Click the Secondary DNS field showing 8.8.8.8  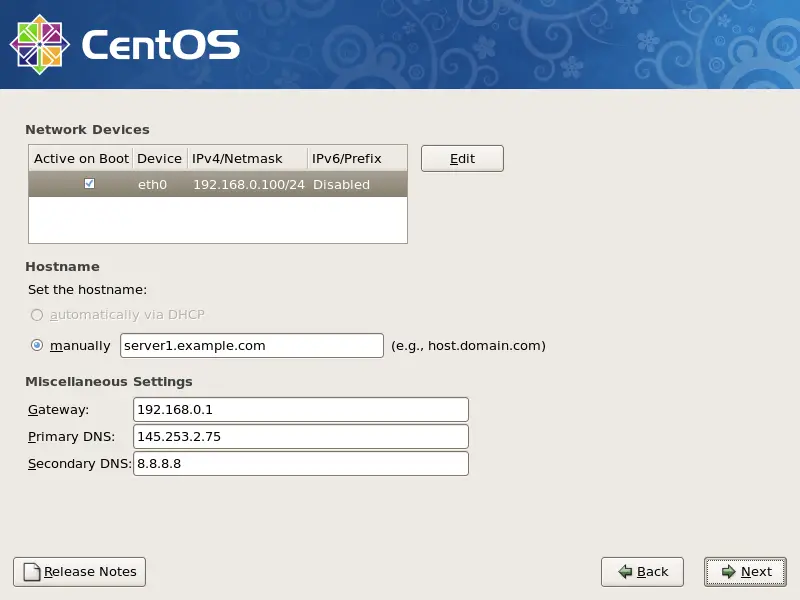300,464
